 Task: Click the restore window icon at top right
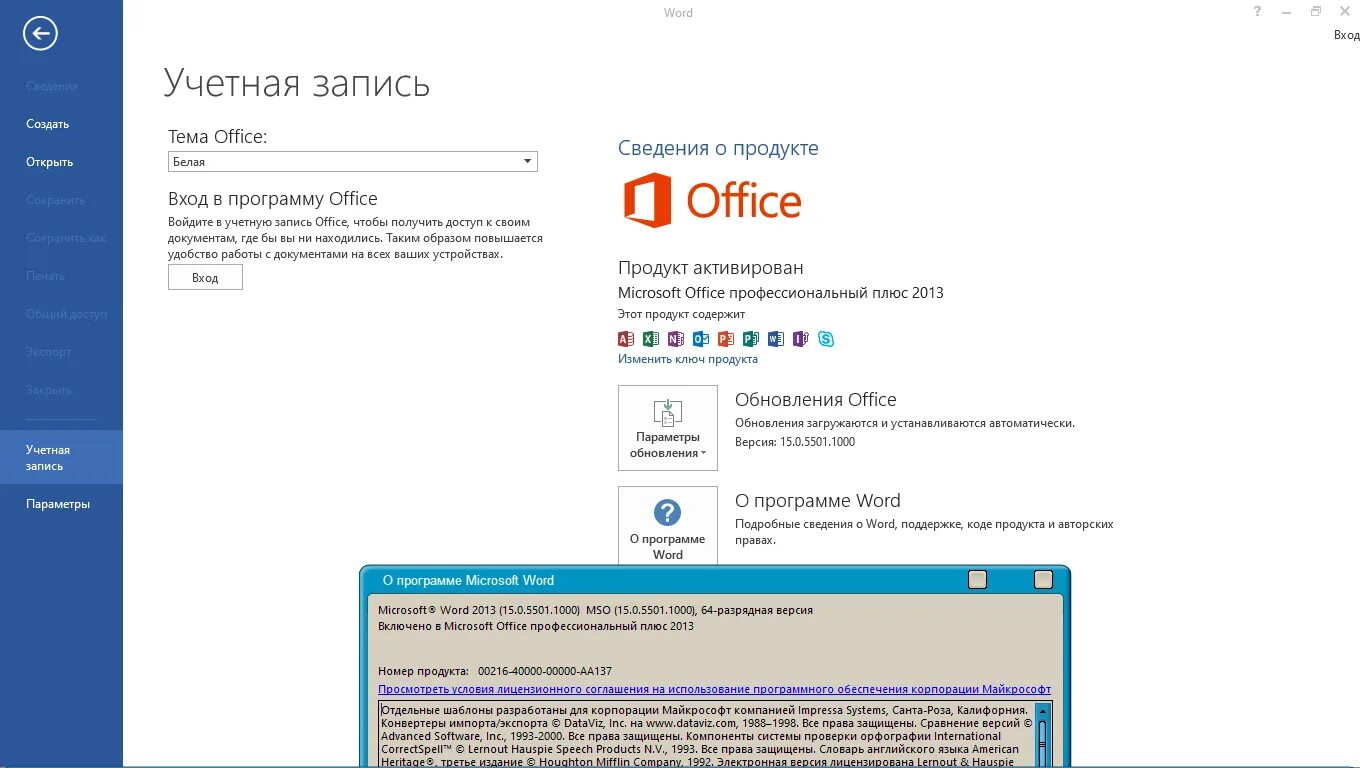1316,12
